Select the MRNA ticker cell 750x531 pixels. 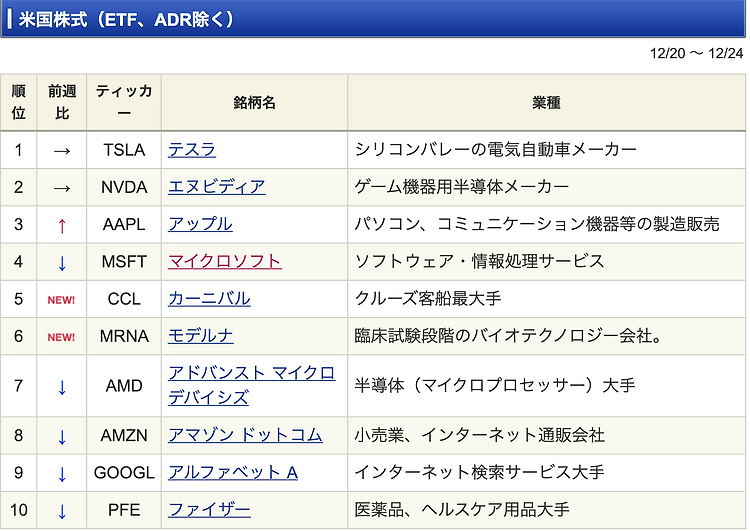(124, 336)
